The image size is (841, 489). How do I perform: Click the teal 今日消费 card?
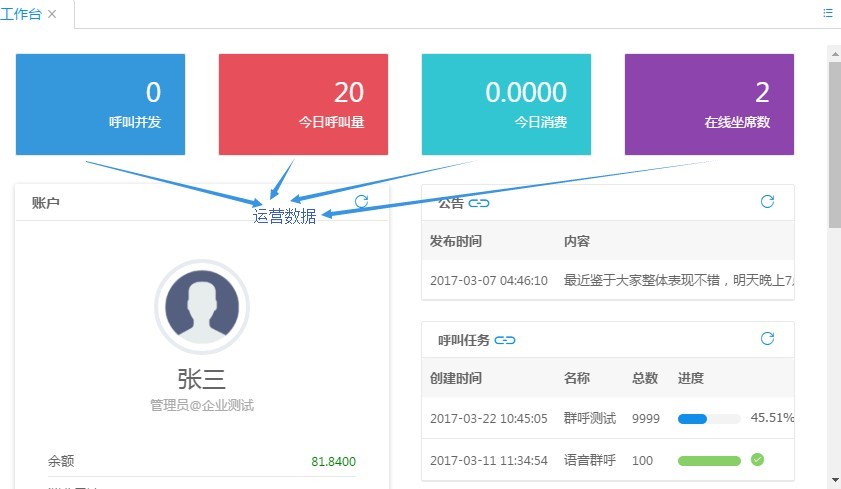(x=506, y=105)
